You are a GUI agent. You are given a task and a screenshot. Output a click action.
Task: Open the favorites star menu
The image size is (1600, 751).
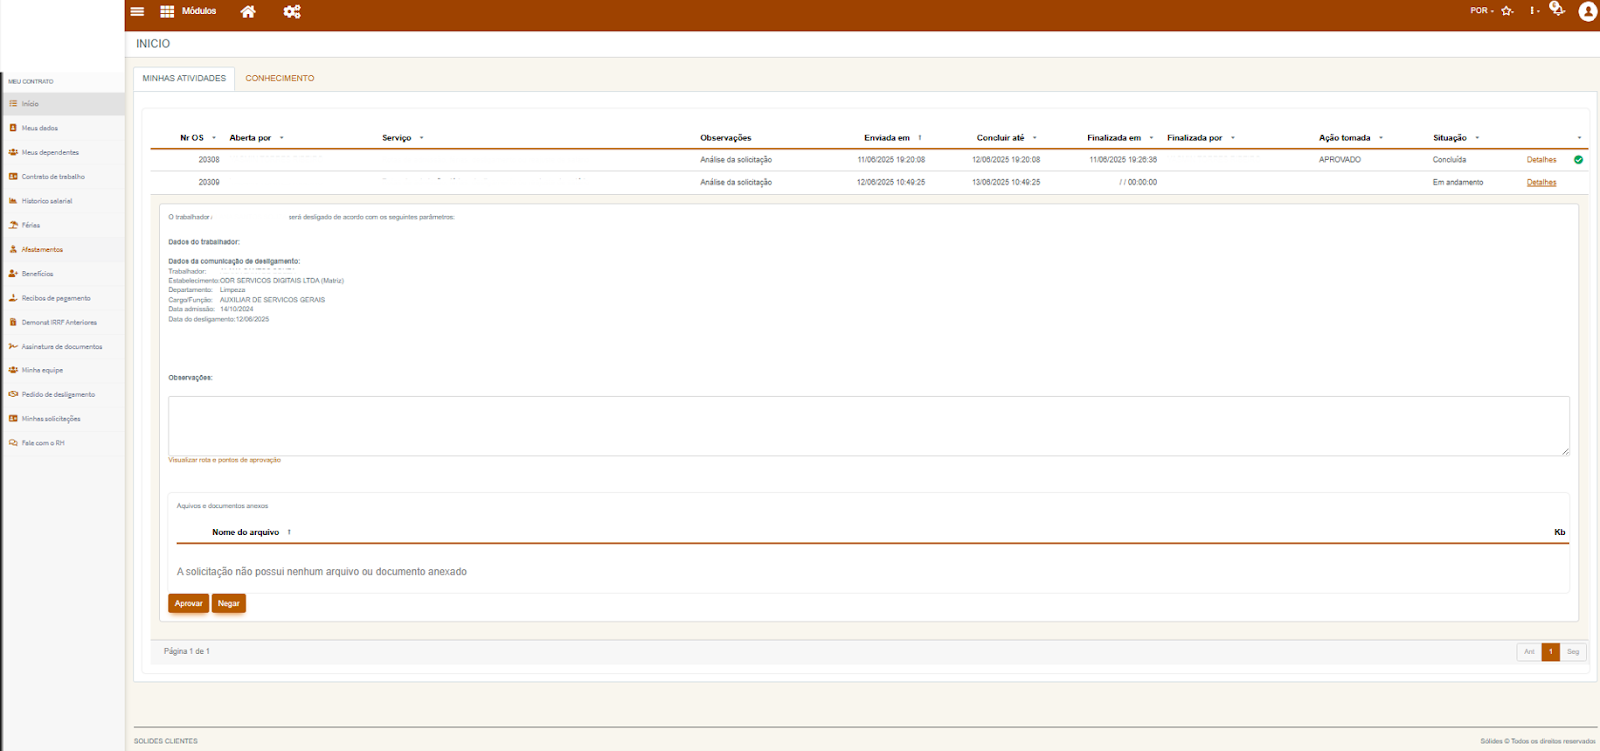[x=1507, y=11]
